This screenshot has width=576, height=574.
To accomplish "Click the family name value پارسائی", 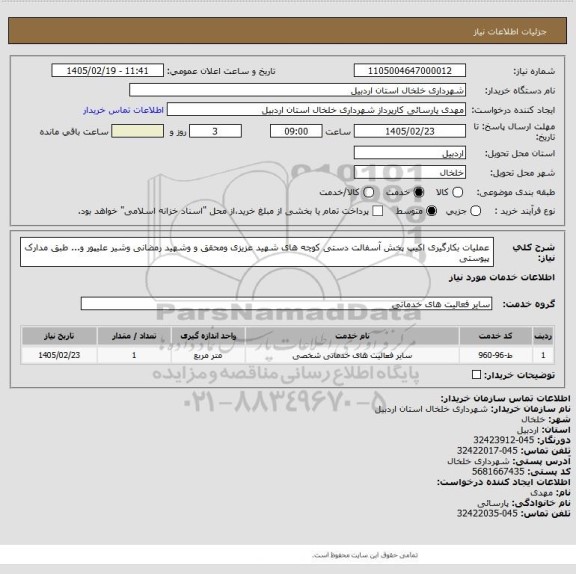I will point(493,503).
